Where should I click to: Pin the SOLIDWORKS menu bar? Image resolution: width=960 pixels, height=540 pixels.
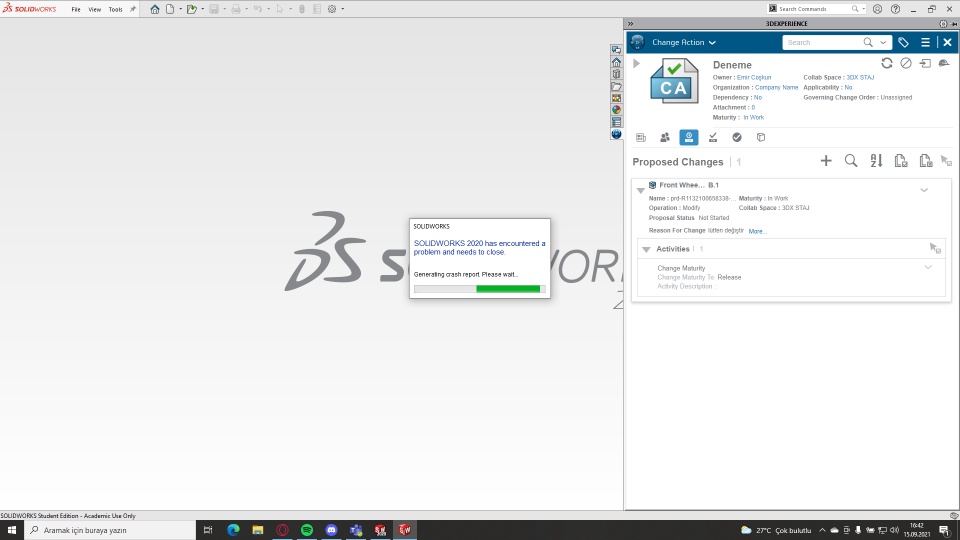[133, 9]
